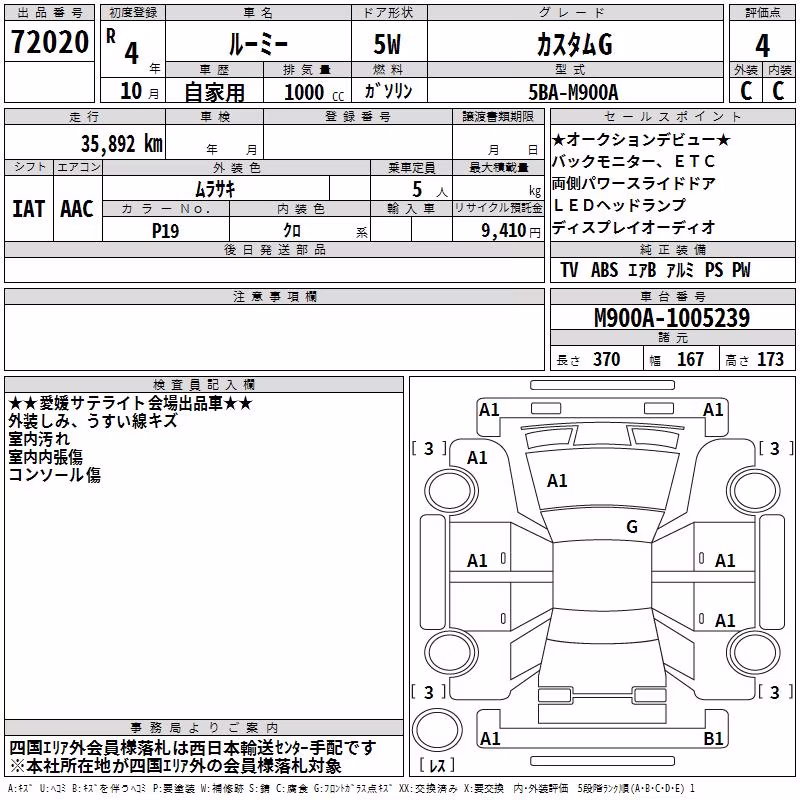Click the interior grade C under 内装
This screenshot has width=800, height=800.
coord(778,91)
